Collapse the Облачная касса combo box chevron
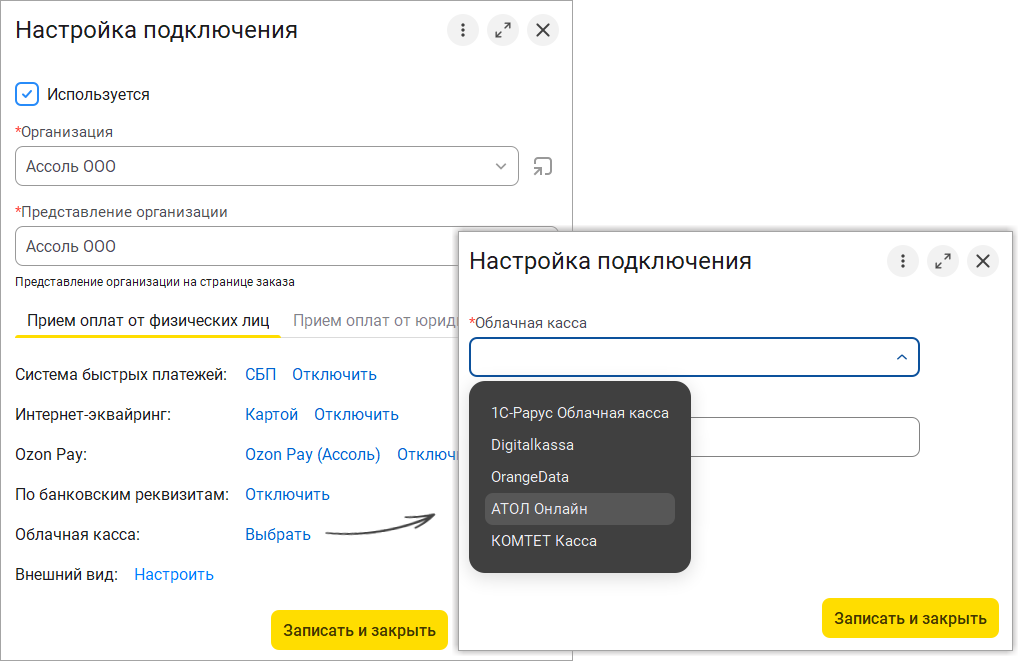This screenshot has height=661, width=1019. [x=901, y=357]
